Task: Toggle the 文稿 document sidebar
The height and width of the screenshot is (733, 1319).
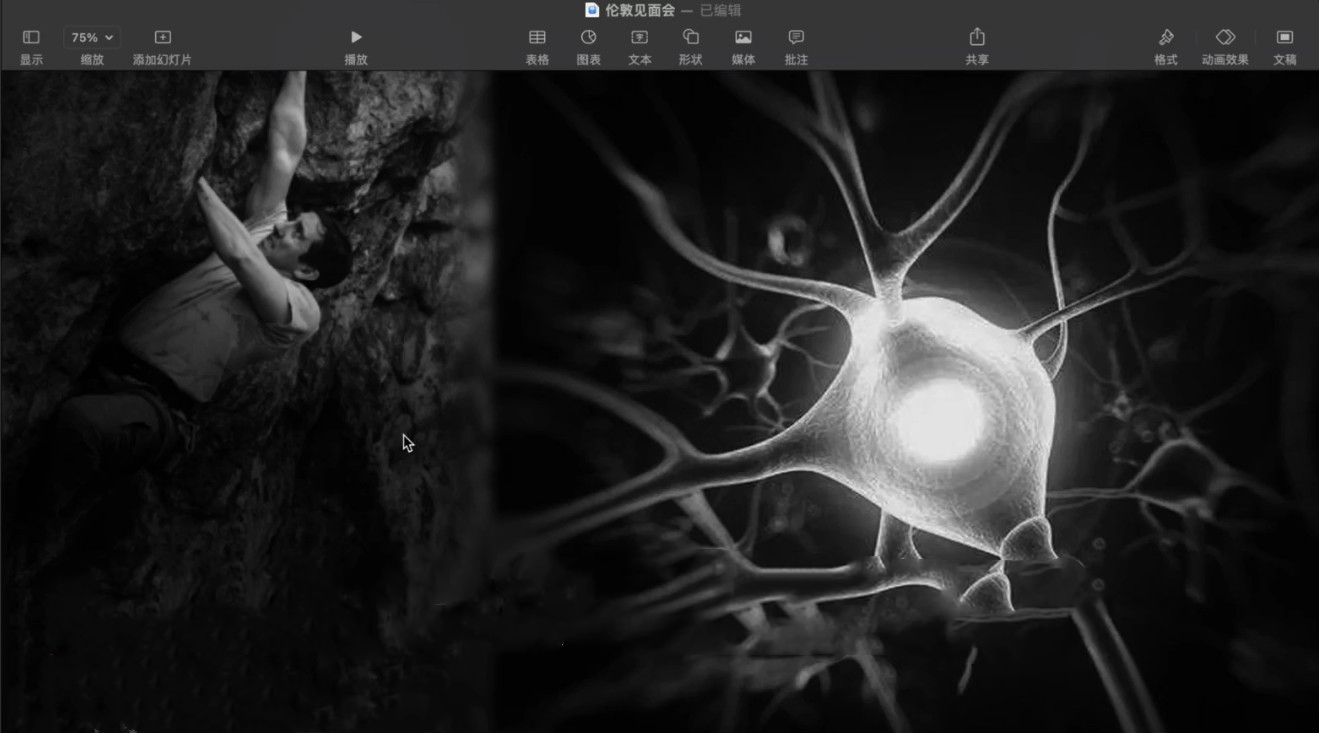Action: 1285,38
